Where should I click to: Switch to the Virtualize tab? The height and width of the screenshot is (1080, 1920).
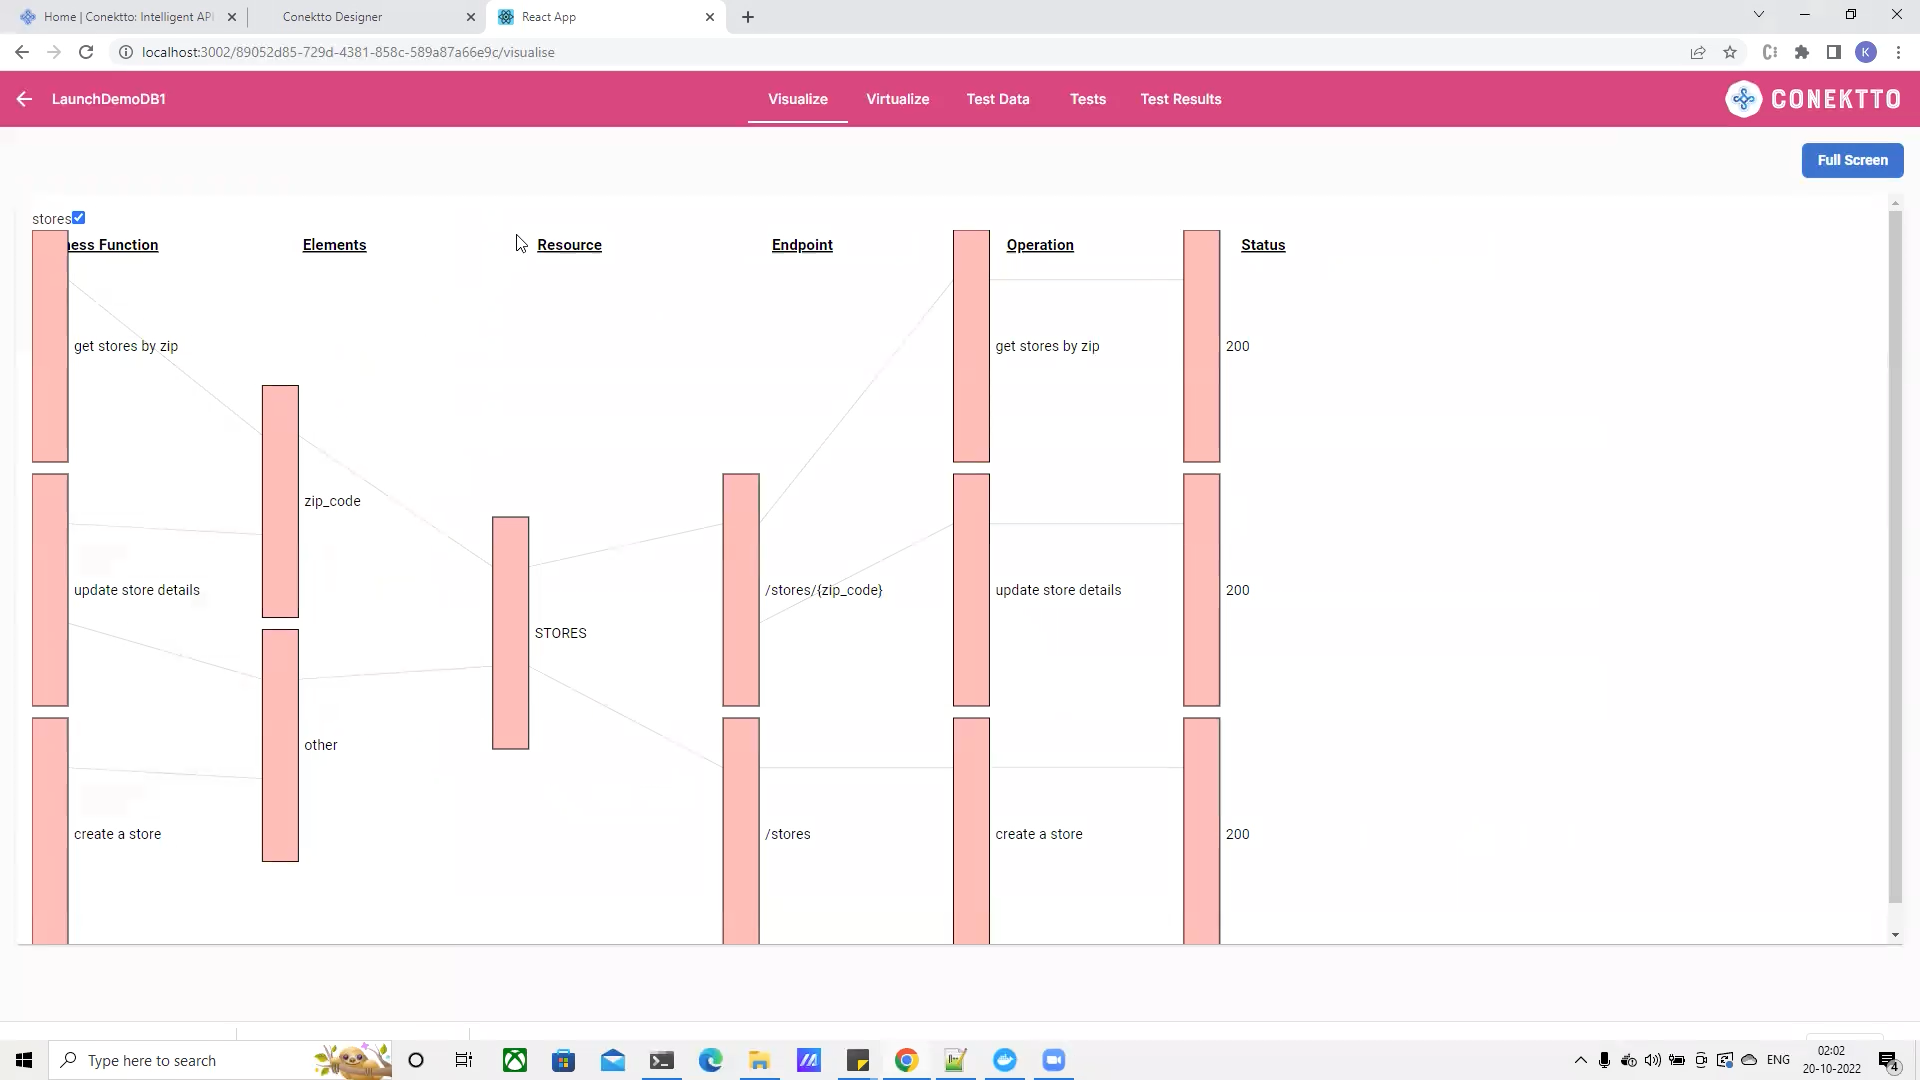pos(897,99)
